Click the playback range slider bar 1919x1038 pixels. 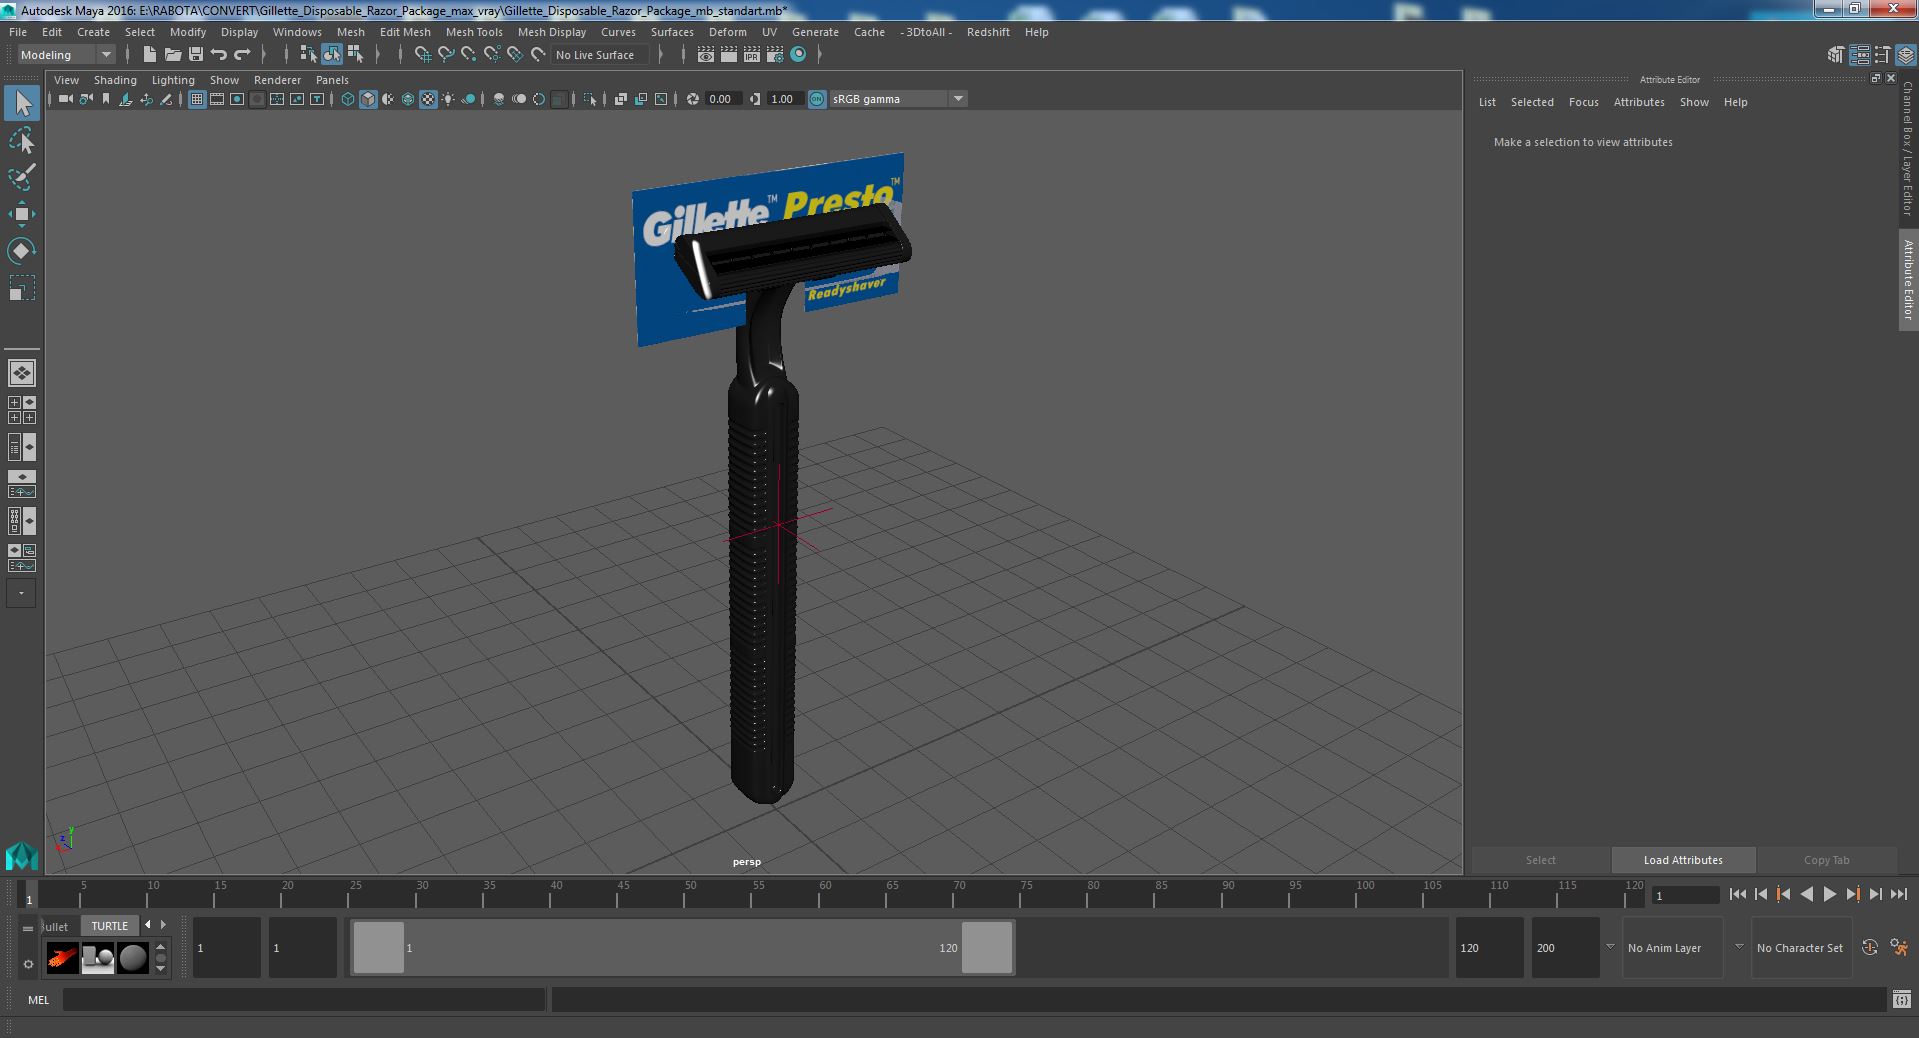pyautogui.click(x=683, y=947)
